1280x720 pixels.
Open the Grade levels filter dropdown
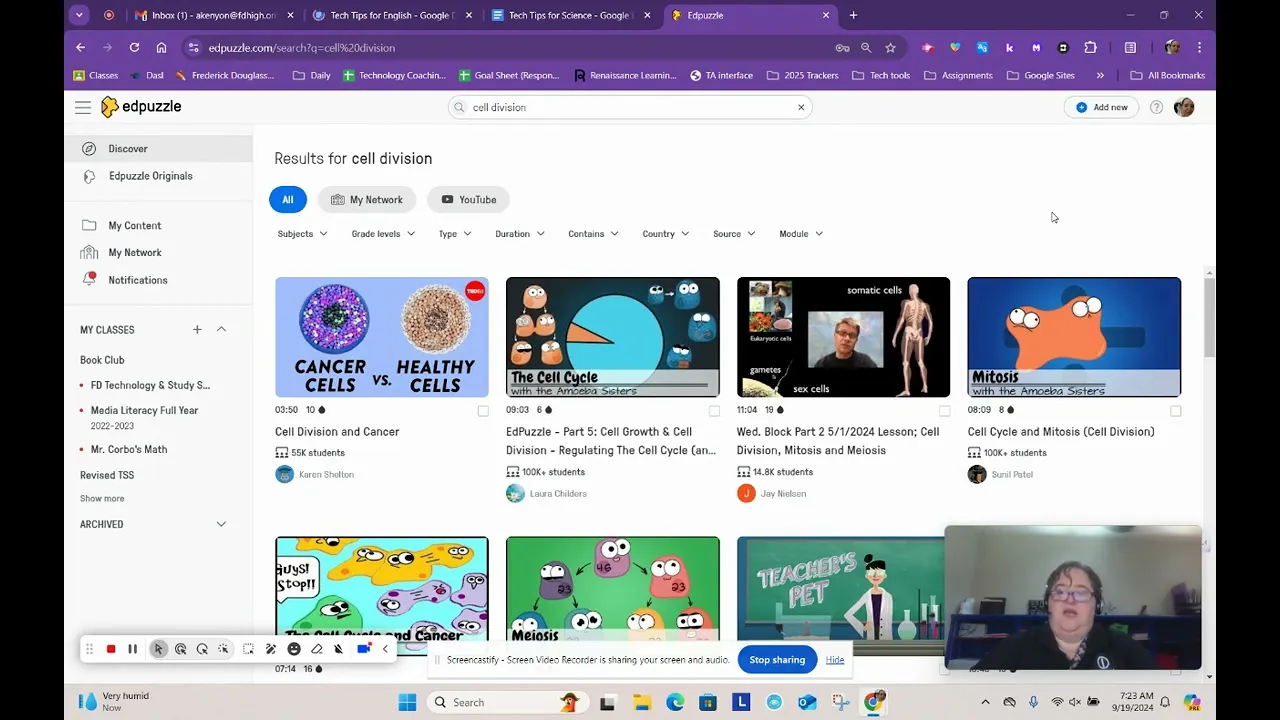(x=383, y=234)
